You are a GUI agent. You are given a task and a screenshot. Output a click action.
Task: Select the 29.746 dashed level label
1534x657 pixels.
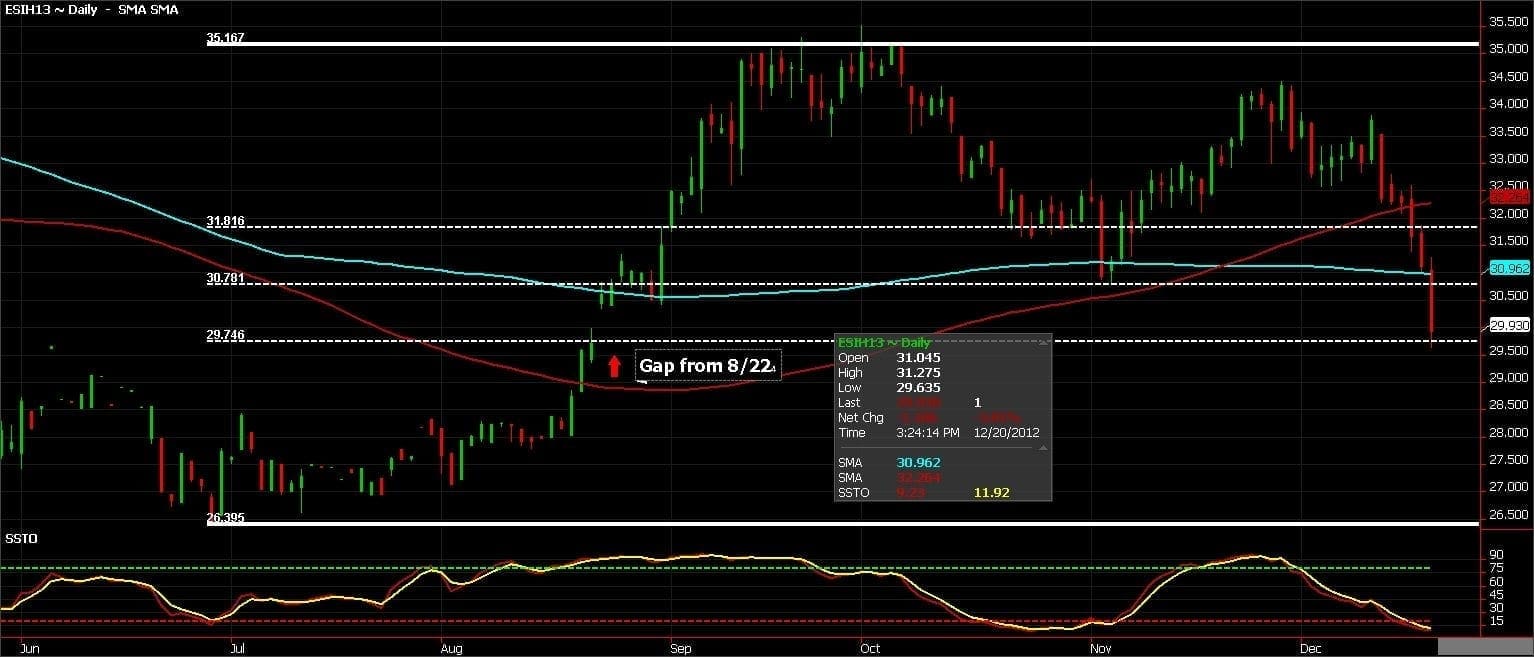point(225,335)
